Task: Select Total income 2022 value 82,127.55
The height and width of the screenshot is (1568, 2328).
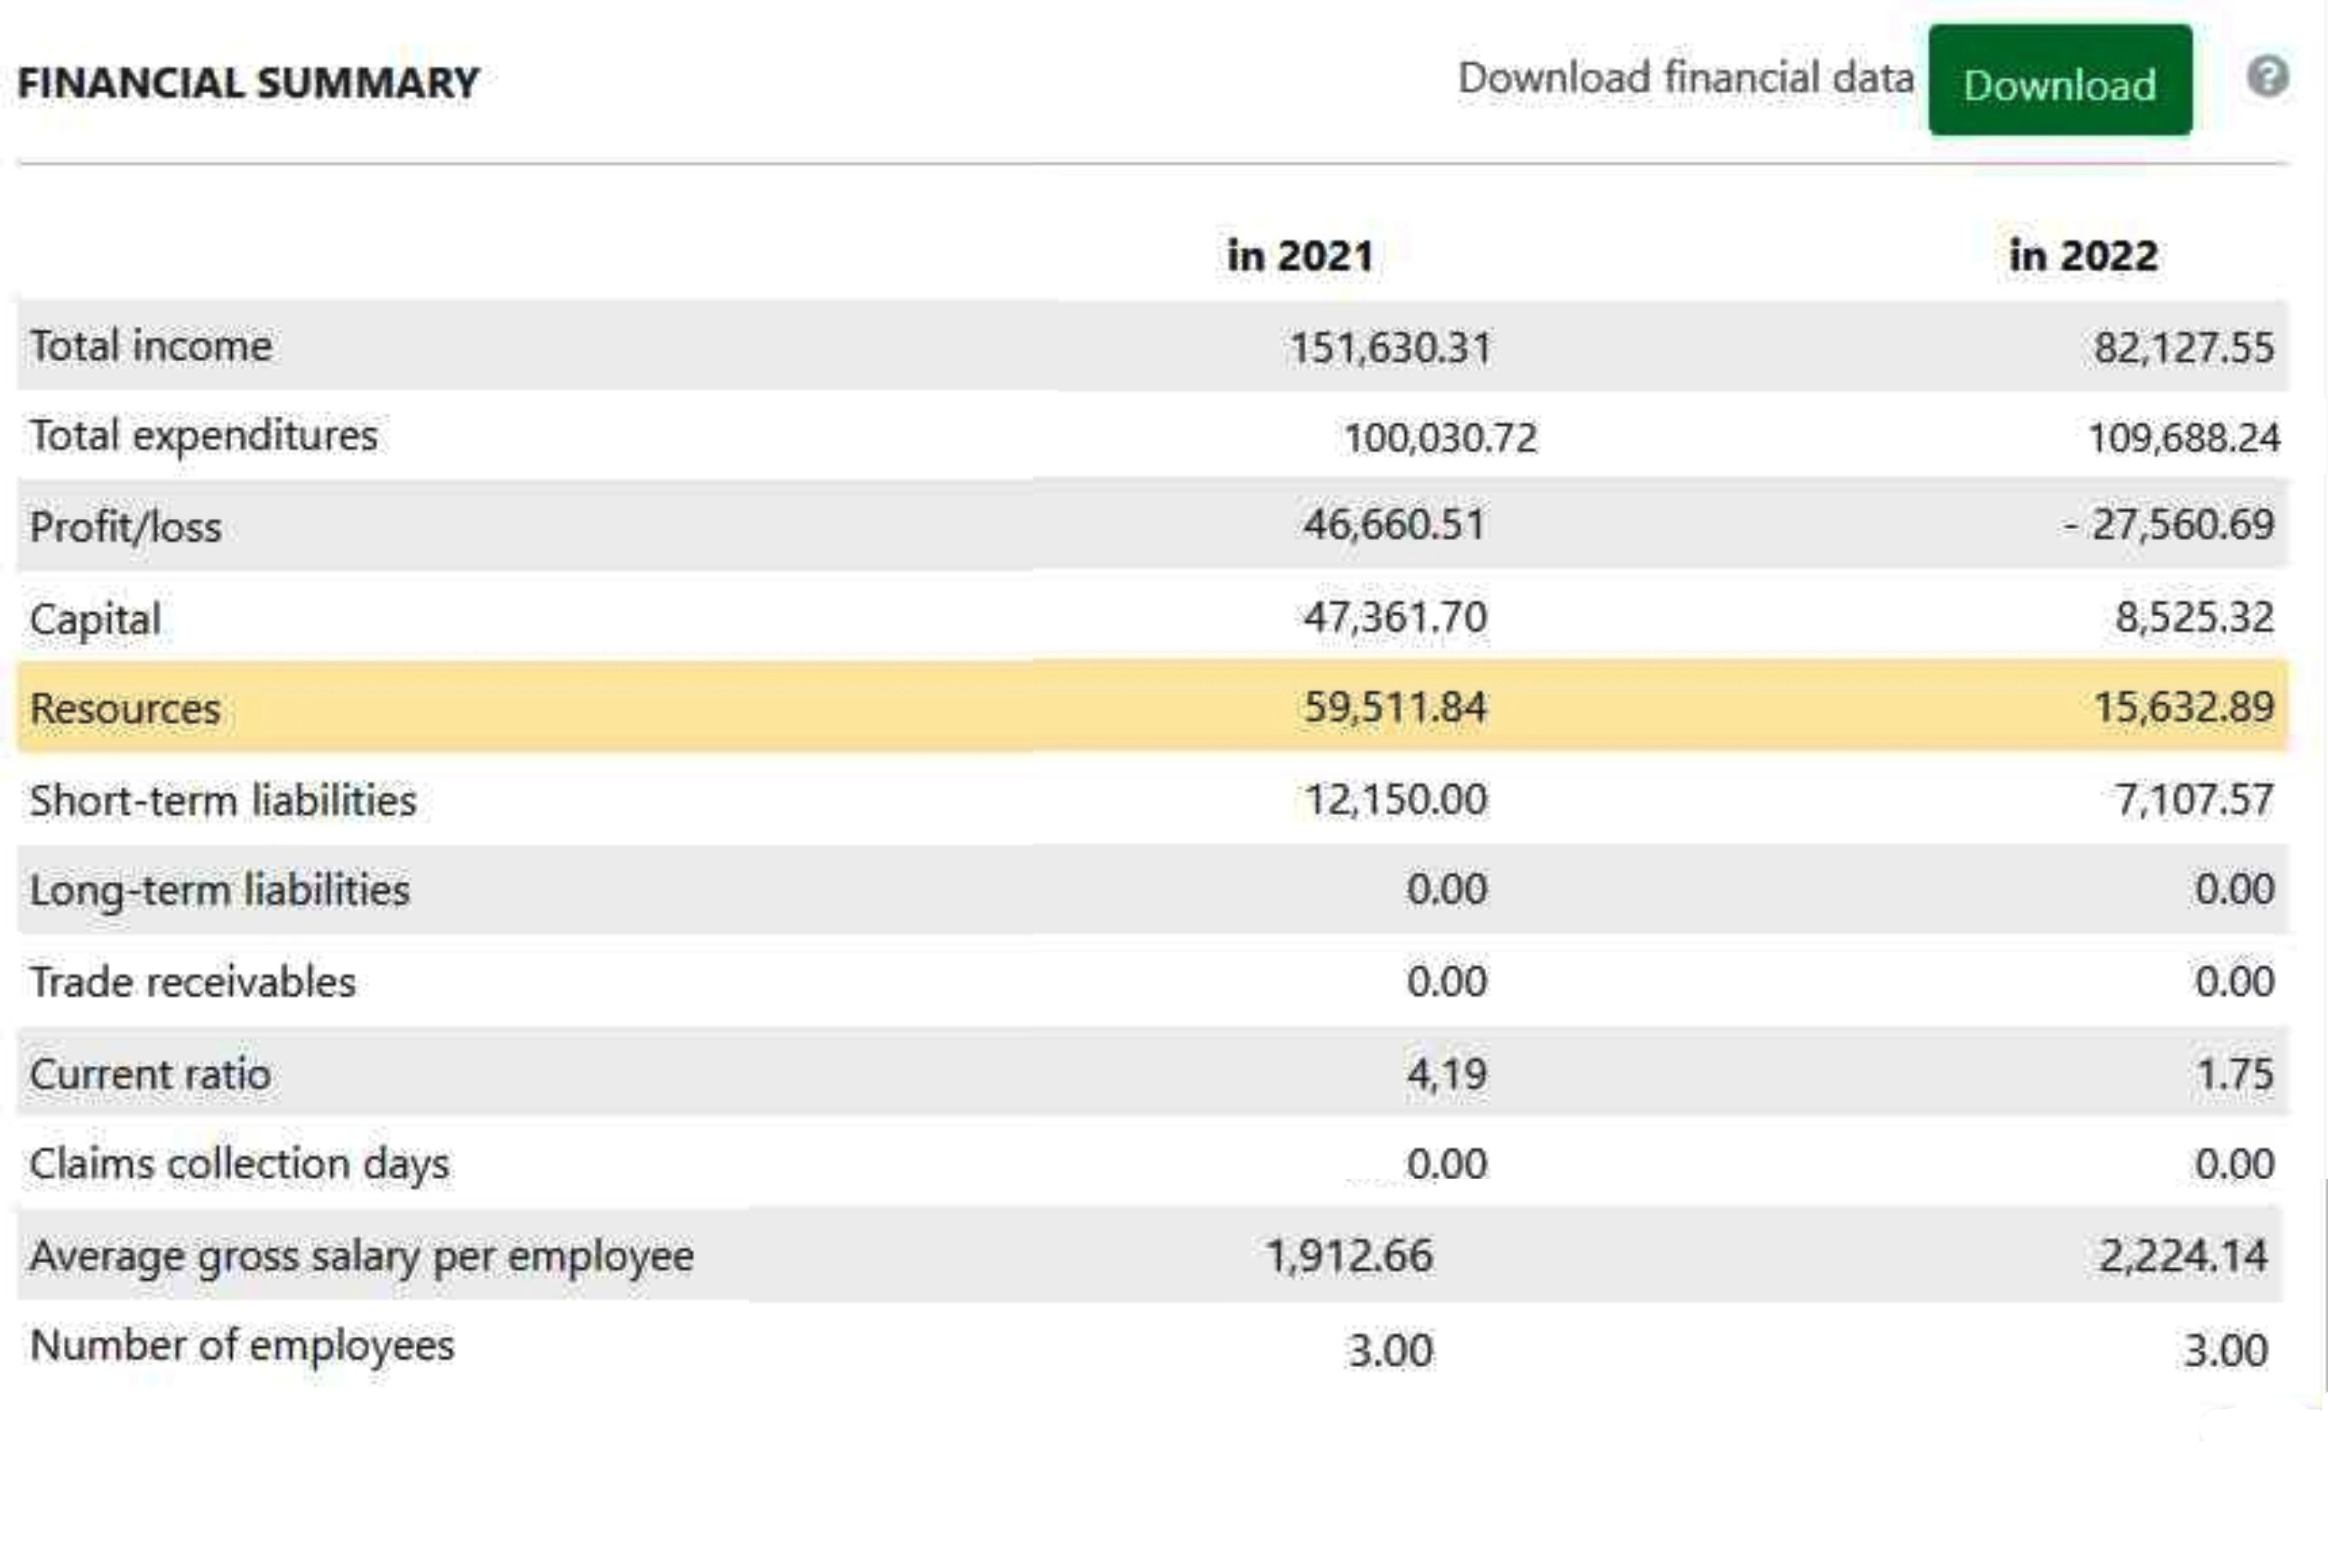Action: 2184,348
